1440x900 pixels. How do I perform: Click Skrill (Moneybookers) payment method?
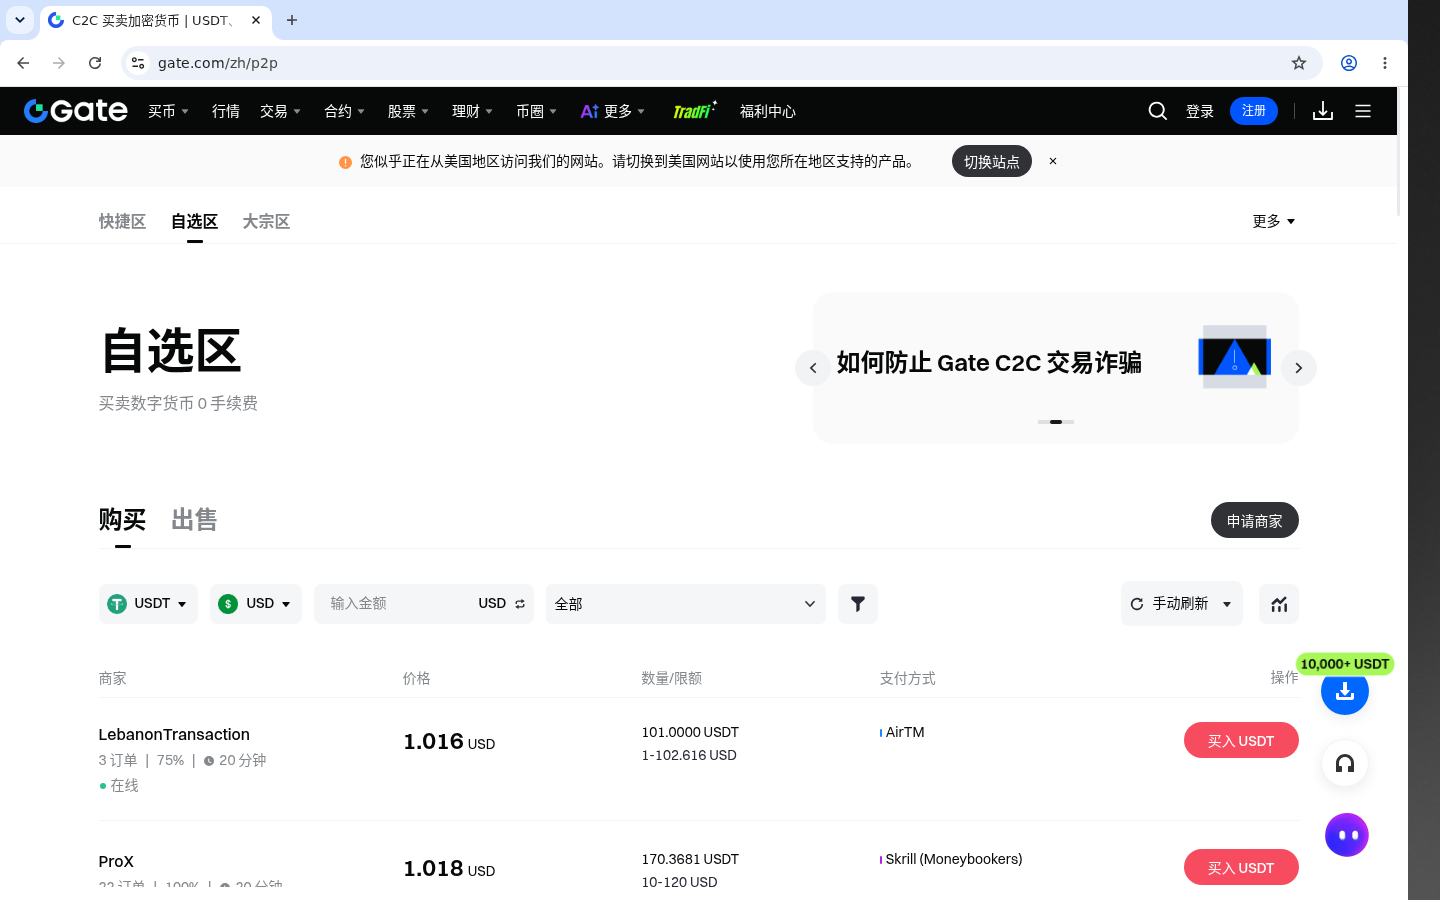coord(954,859)
